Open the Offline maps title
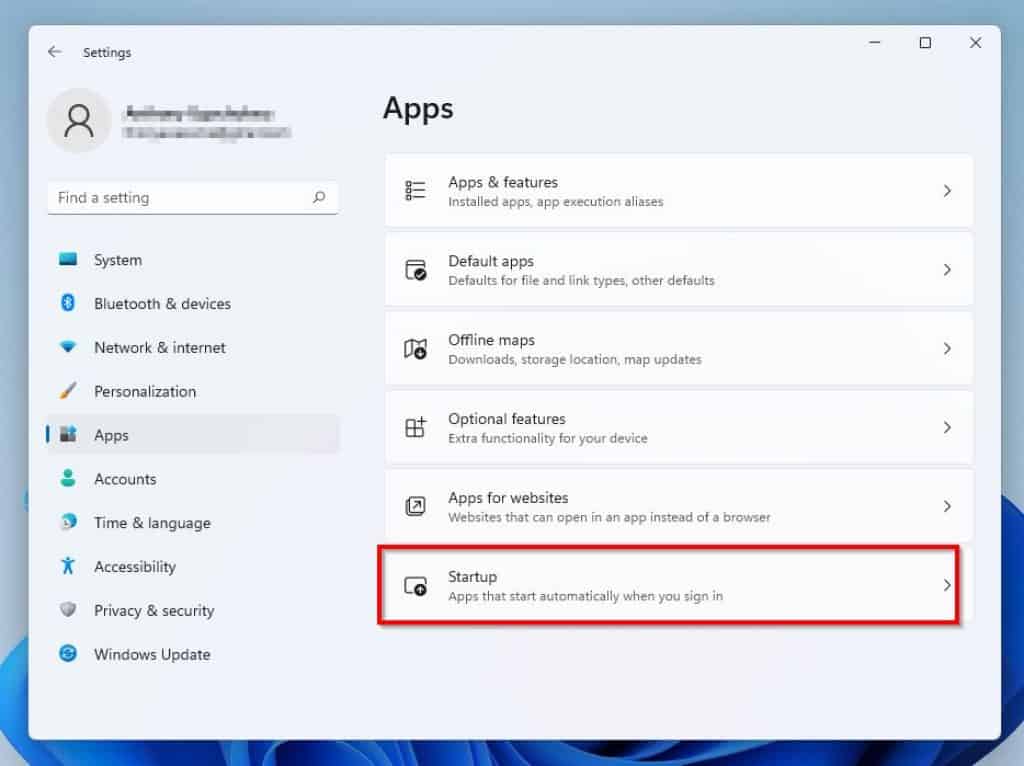Image resolution: width=1024 pixels, height=766 pixels. click(491, 340)
